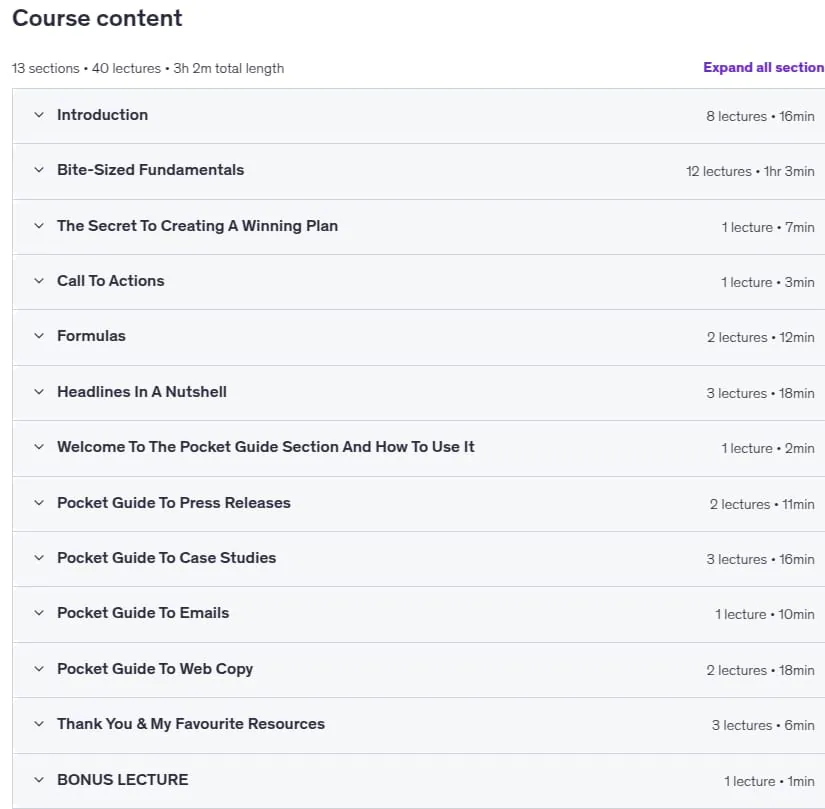Open the Bite-Sized Fundamentals title
825x809 pixels.
pos(150,170)
